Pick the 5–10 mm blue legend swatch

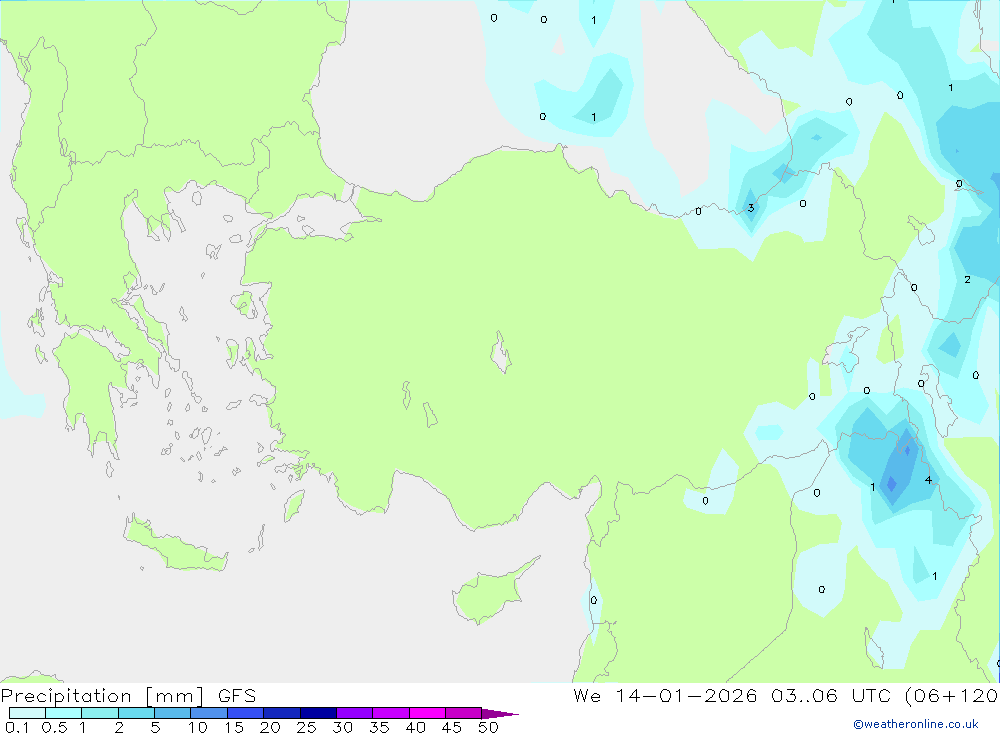pos(173,713)
